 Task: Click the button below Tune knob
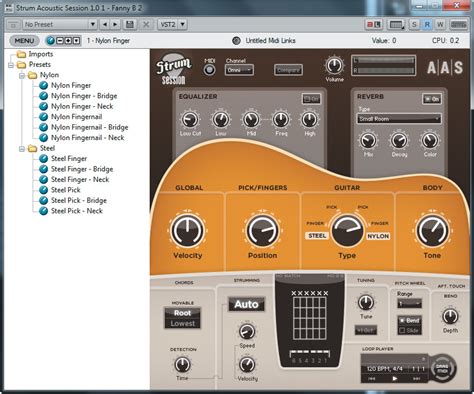point(366,331)
